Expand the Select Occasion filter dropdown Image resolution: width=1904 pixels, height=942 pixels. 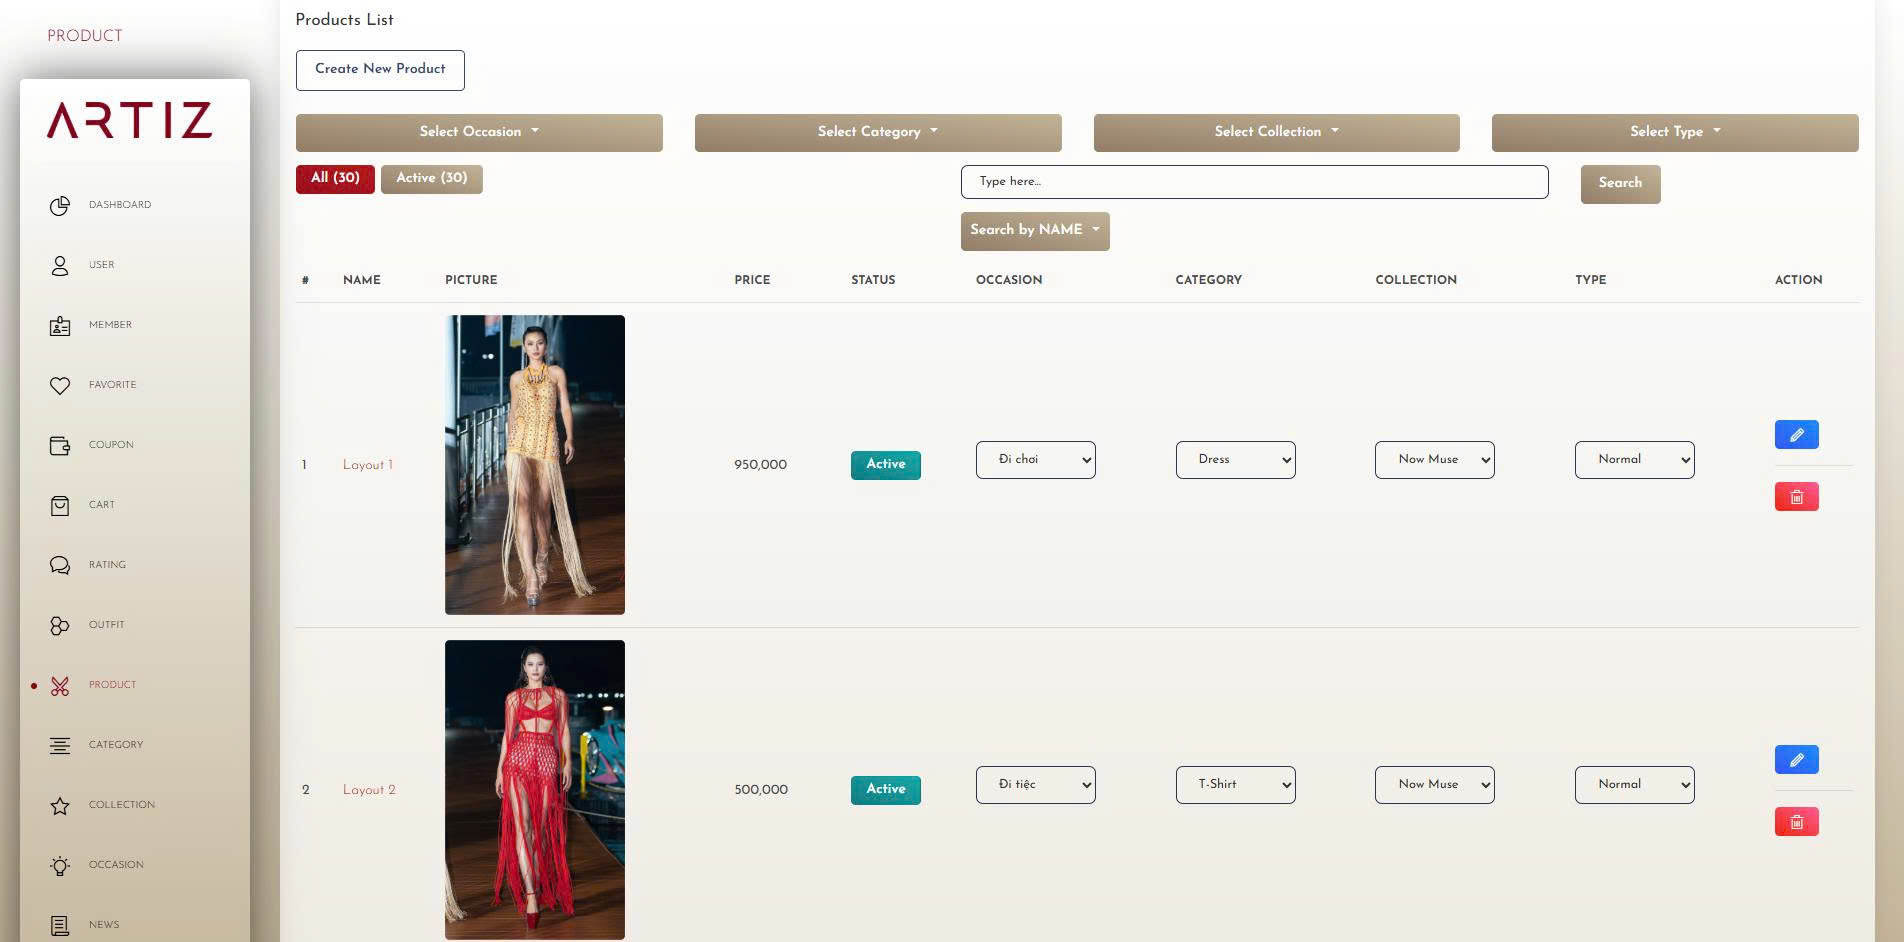click(479, 132)
